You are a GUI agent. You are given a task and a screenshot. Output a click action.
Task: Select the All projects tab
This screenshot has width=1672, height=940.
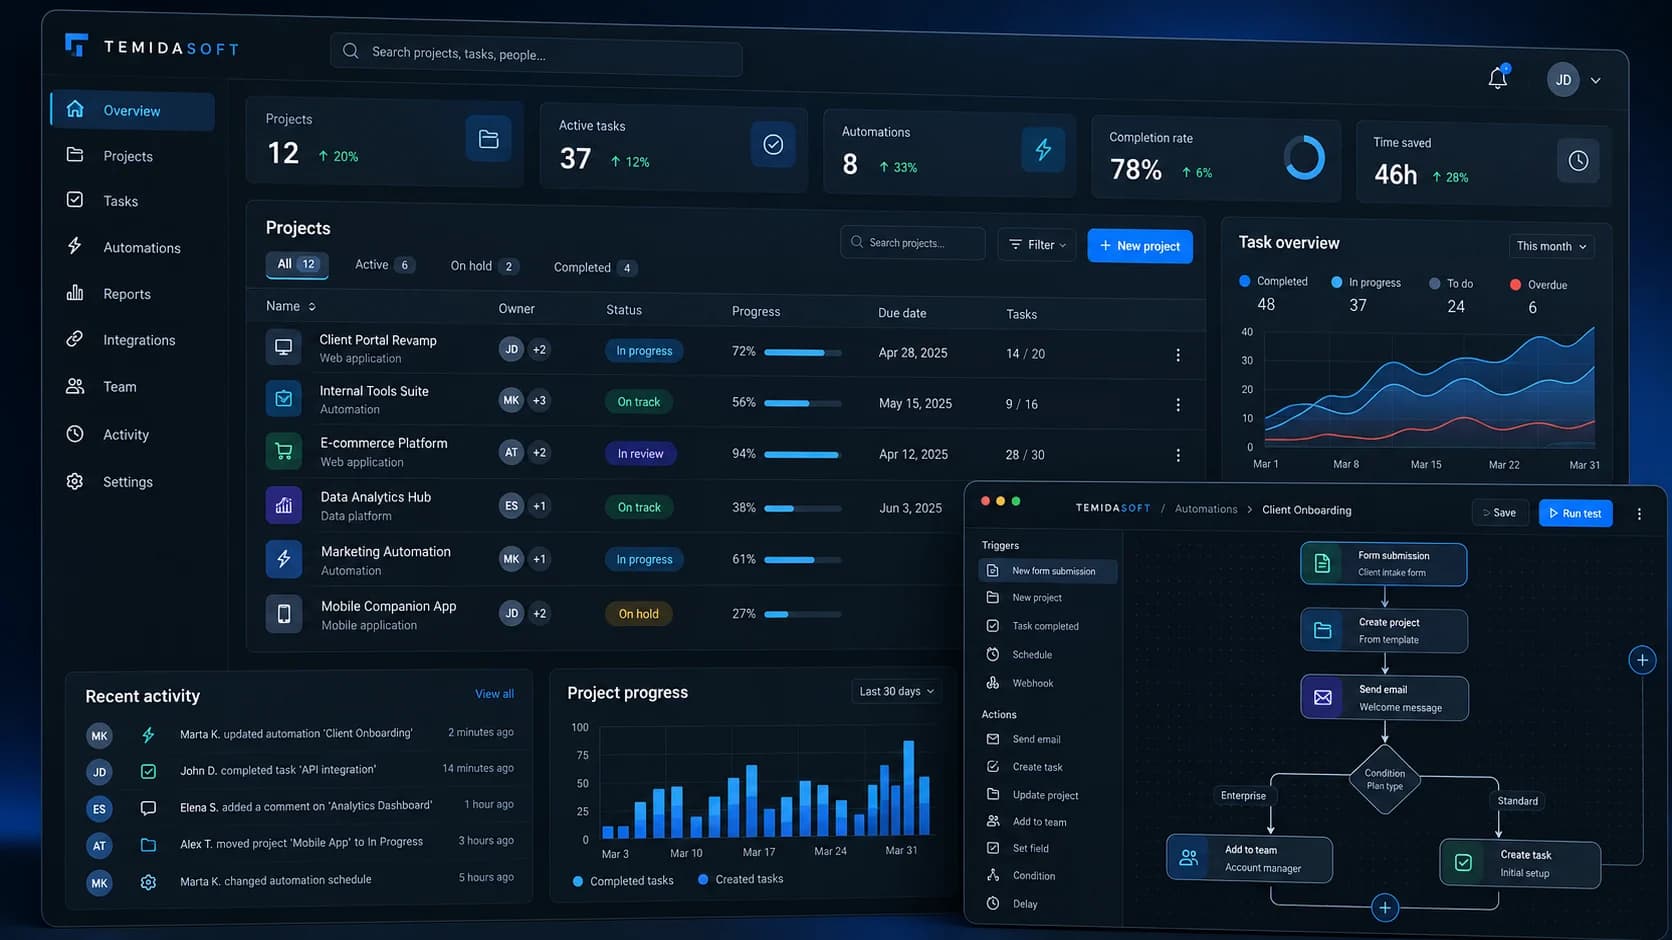point(296,264)
